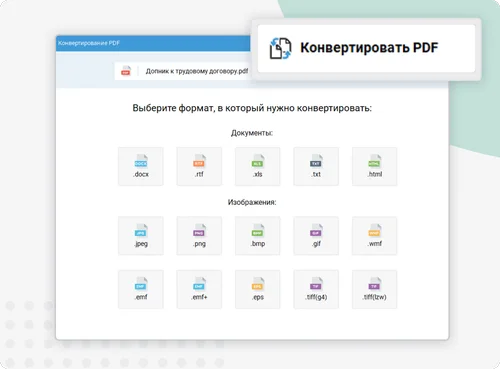Screen dimensions: 500x369
Task: Click the Конвертировать PDF button
Action: point(366,48)
